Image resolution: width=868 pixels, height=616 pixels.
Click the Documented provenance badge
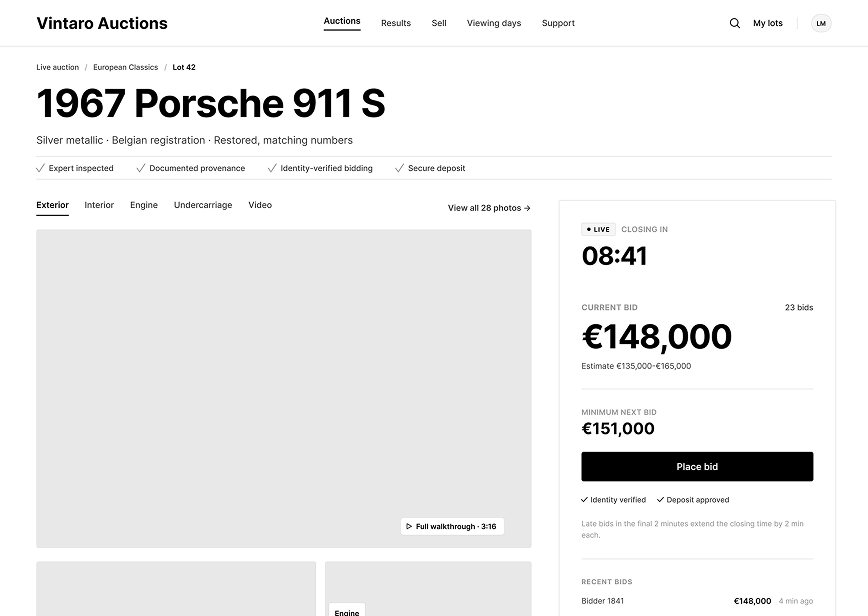191,168
